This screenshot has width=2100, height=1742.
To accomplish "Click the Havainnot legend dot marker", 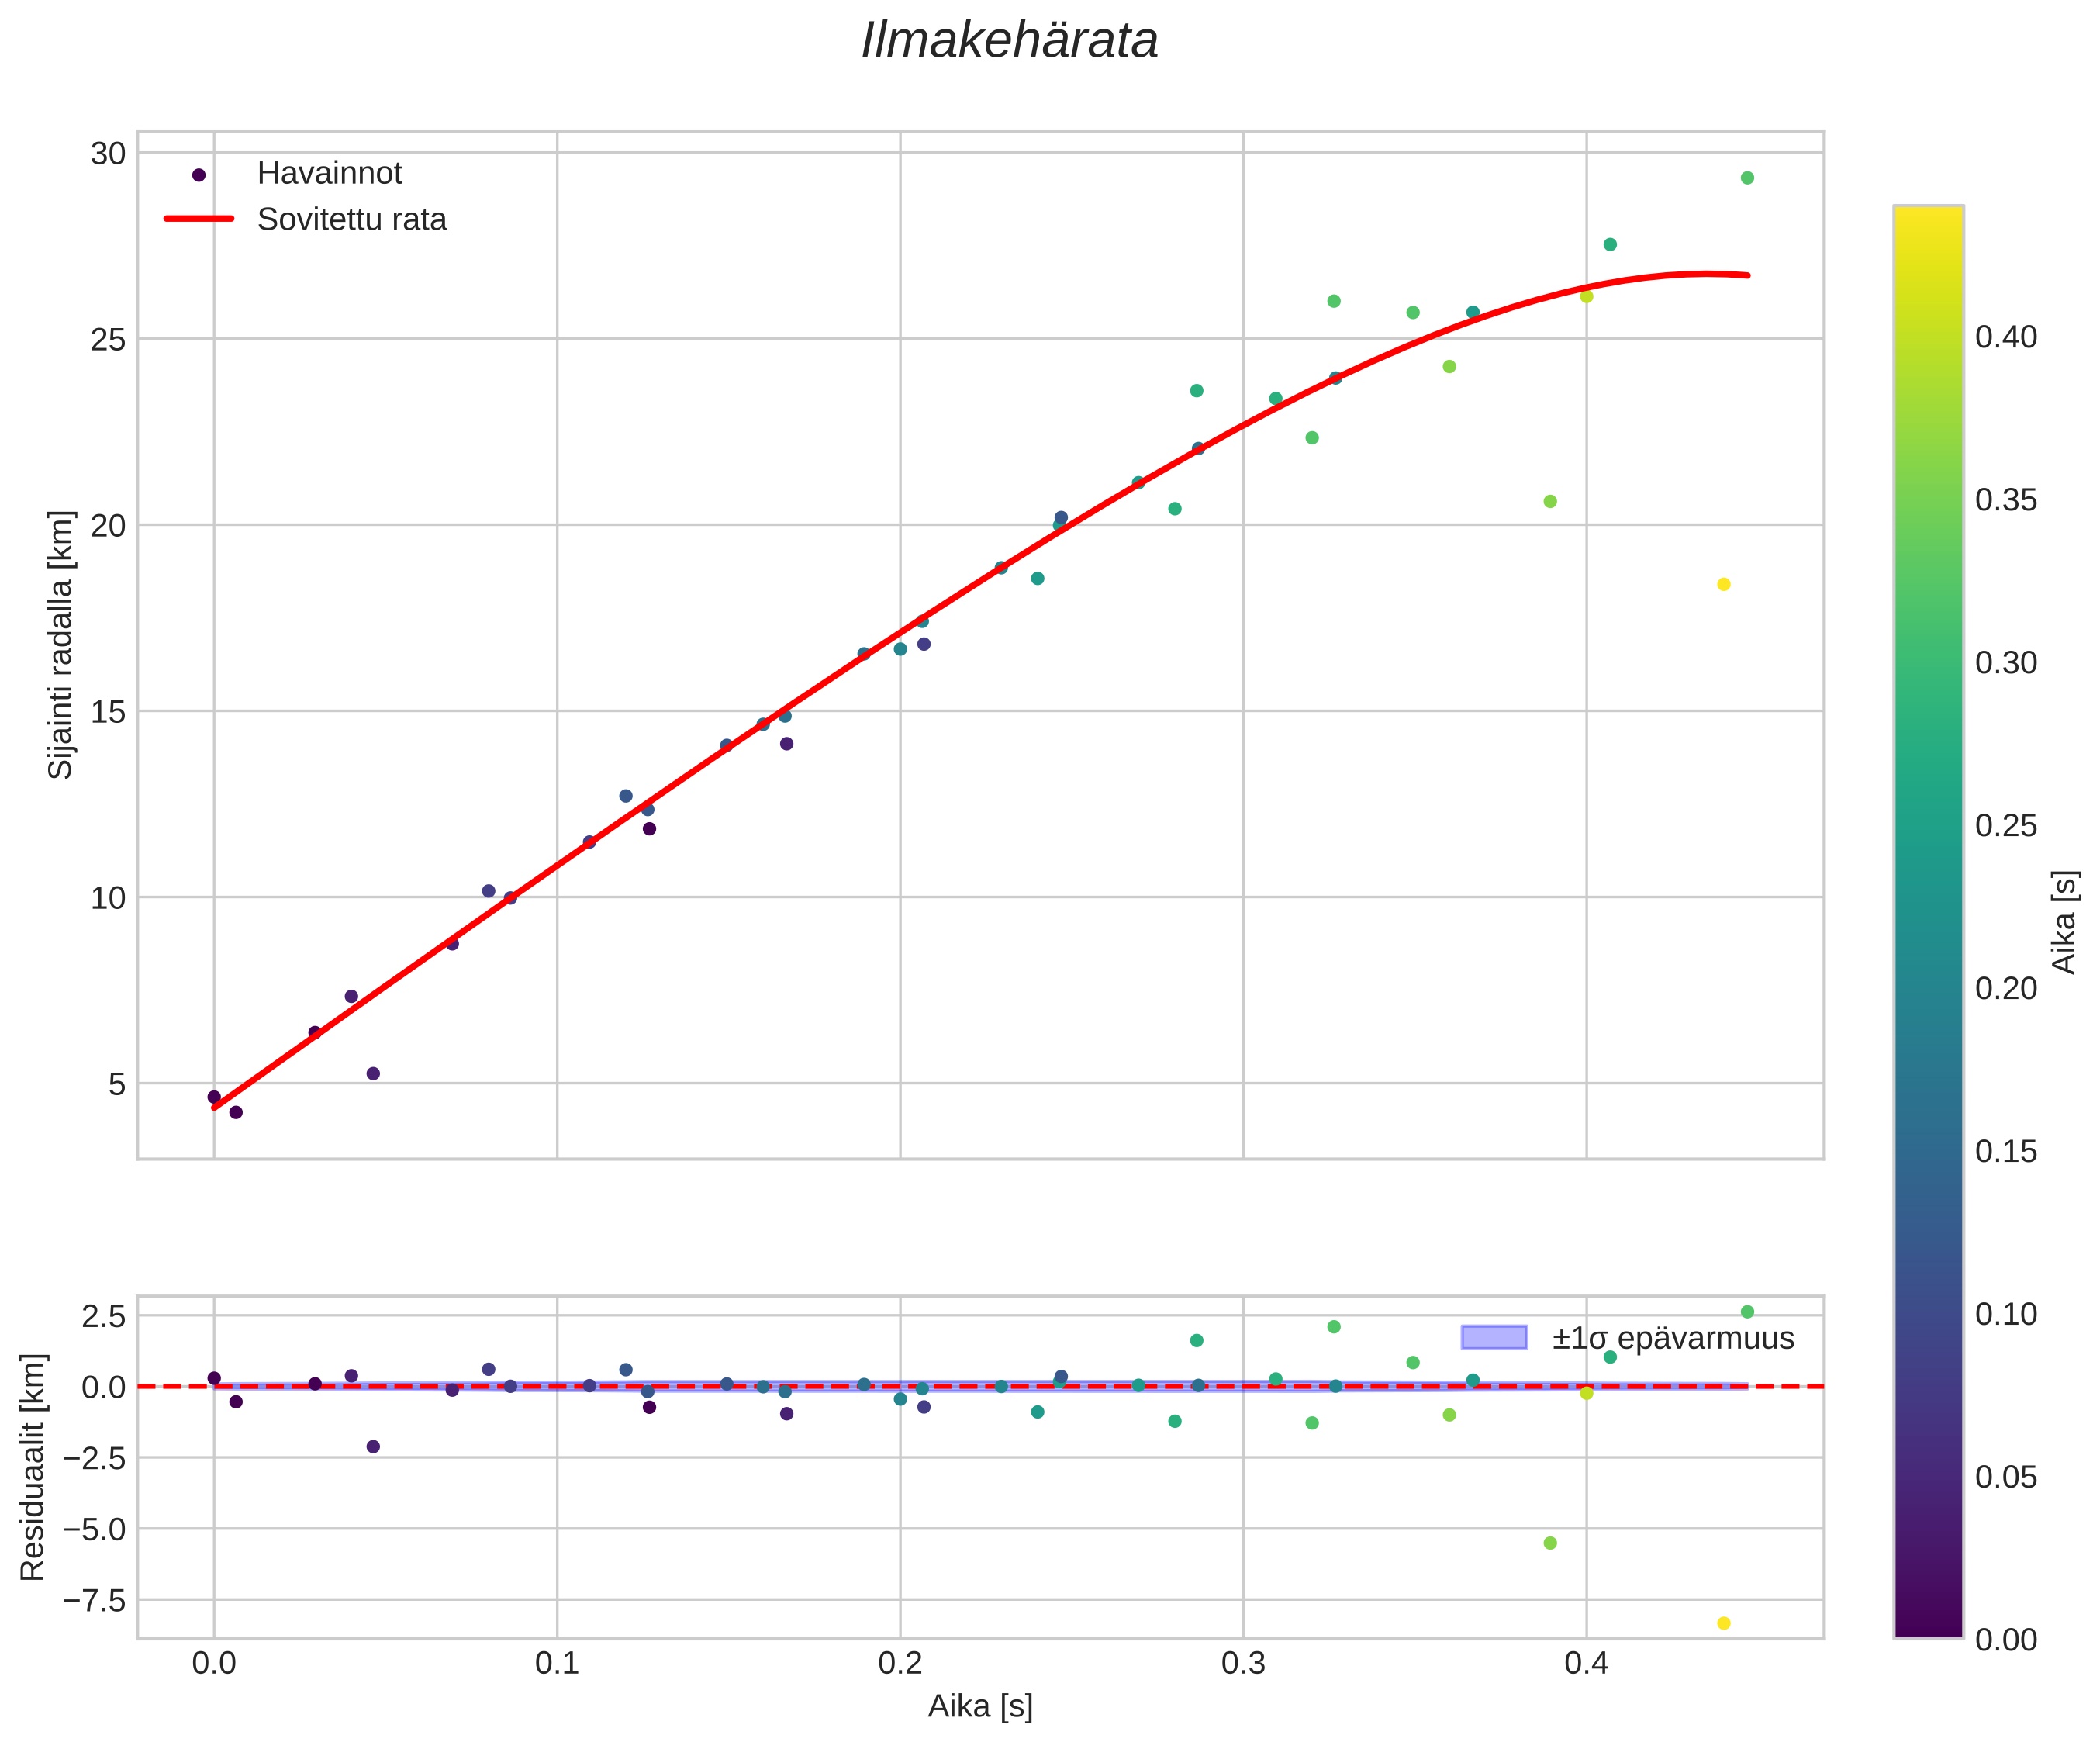I will [198, 175].
